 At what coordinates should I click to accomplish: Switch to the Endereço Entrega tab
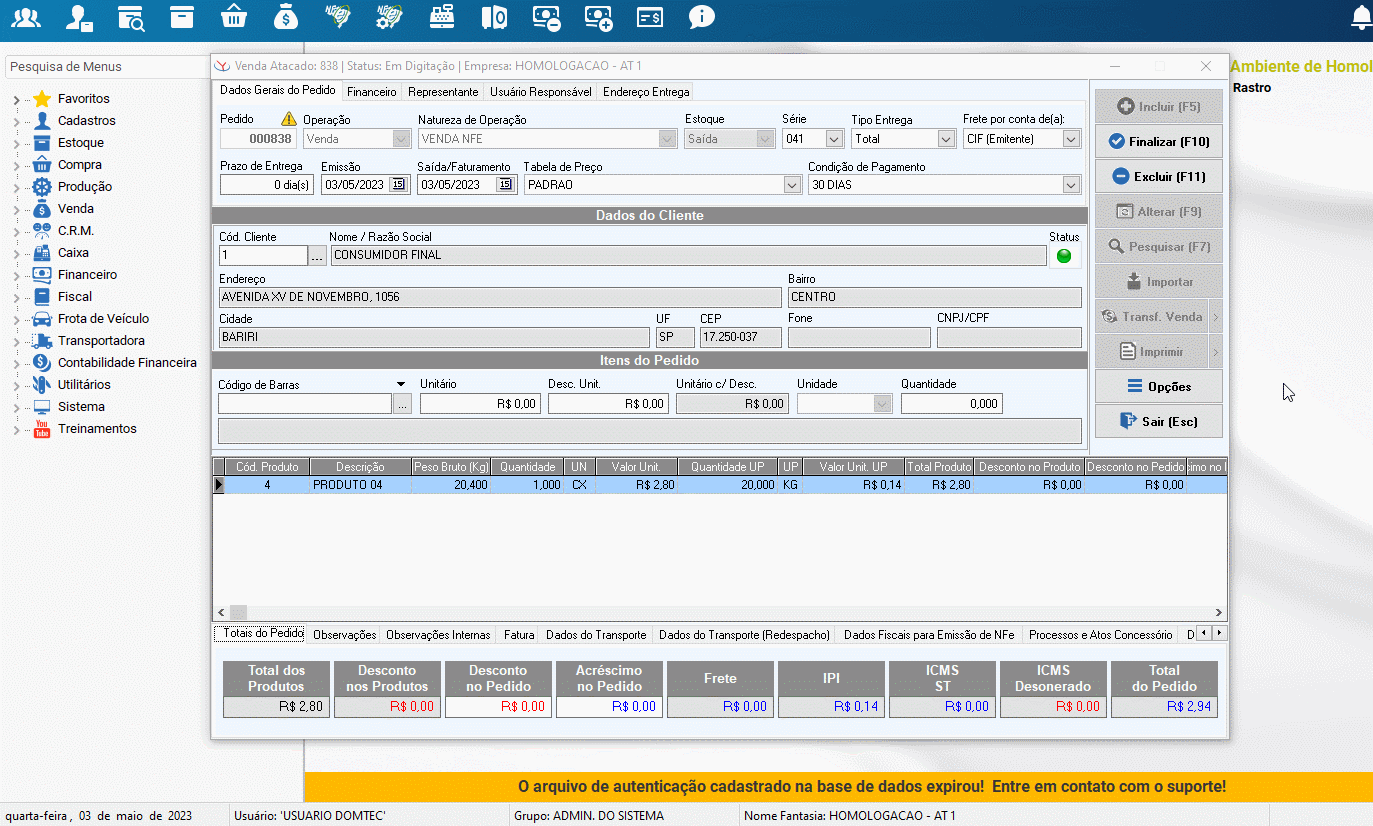(646, 92)
